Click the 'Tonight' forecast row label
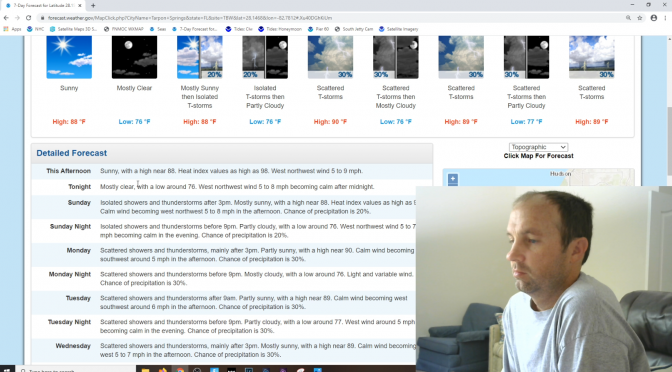 pyautogui.click(x=79, y=187)
